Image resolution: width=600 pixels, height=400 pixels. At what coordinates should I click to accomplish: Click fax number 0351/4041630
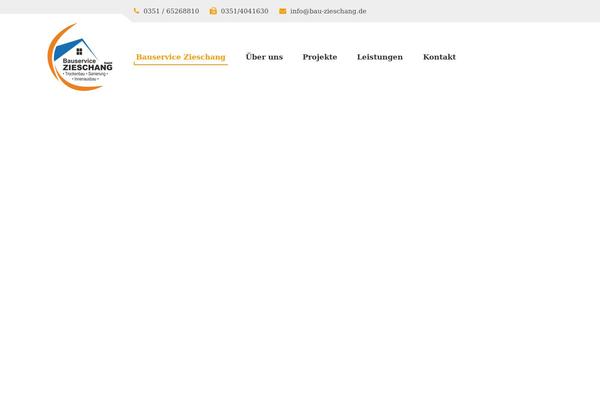click(245, 11)
